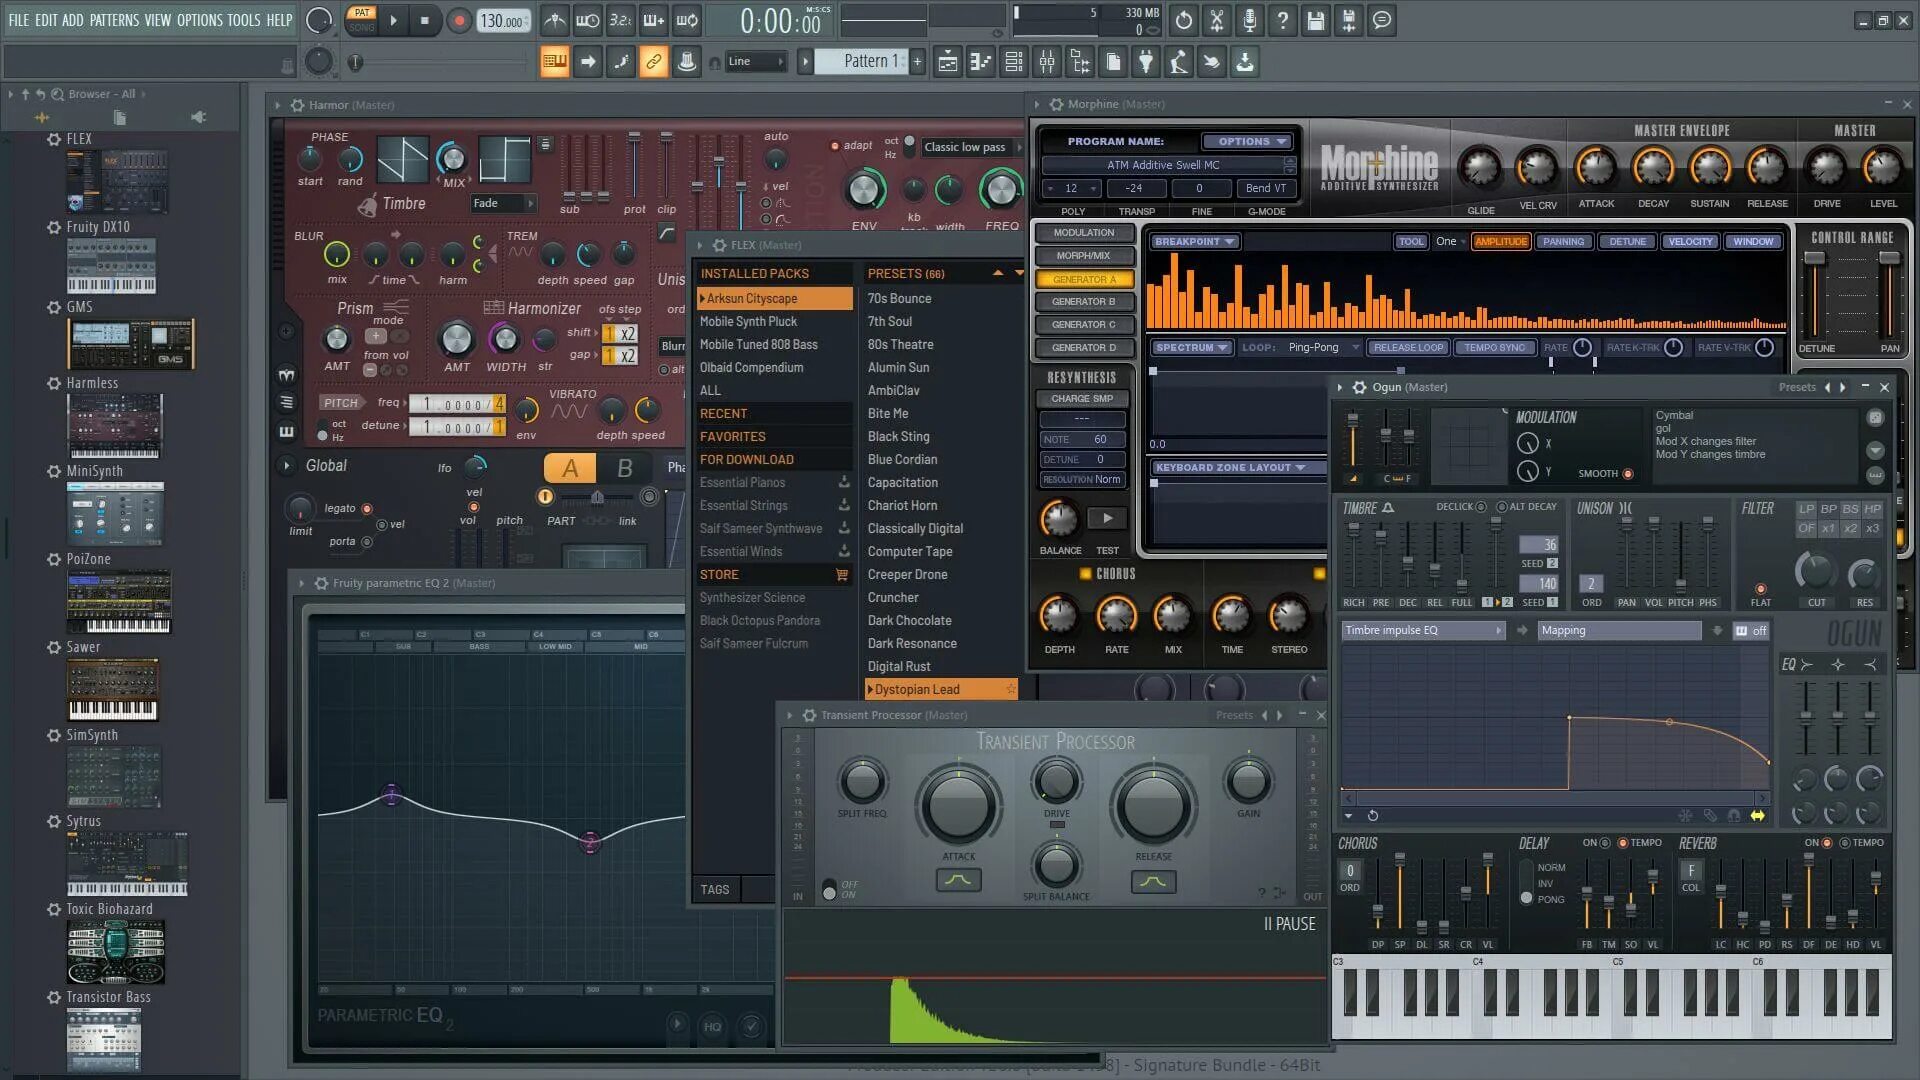
Task: Open the playlist view button
Action: coord(948,62)
